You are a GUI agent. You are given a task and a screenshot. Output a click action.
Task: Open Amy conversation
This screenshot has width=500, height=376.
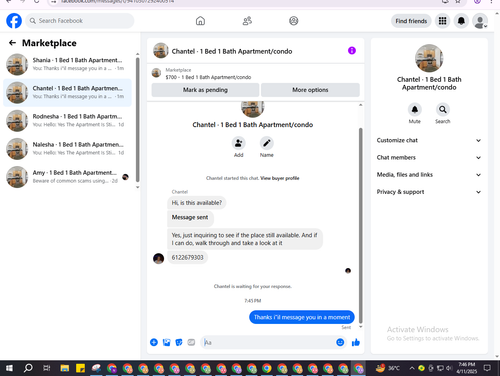point(68,177)
